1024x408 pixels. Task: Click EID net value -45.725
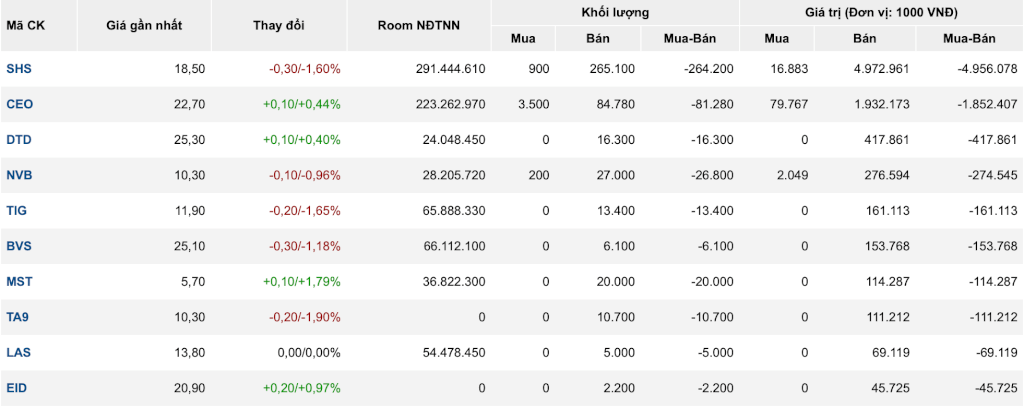coord(997,388)
